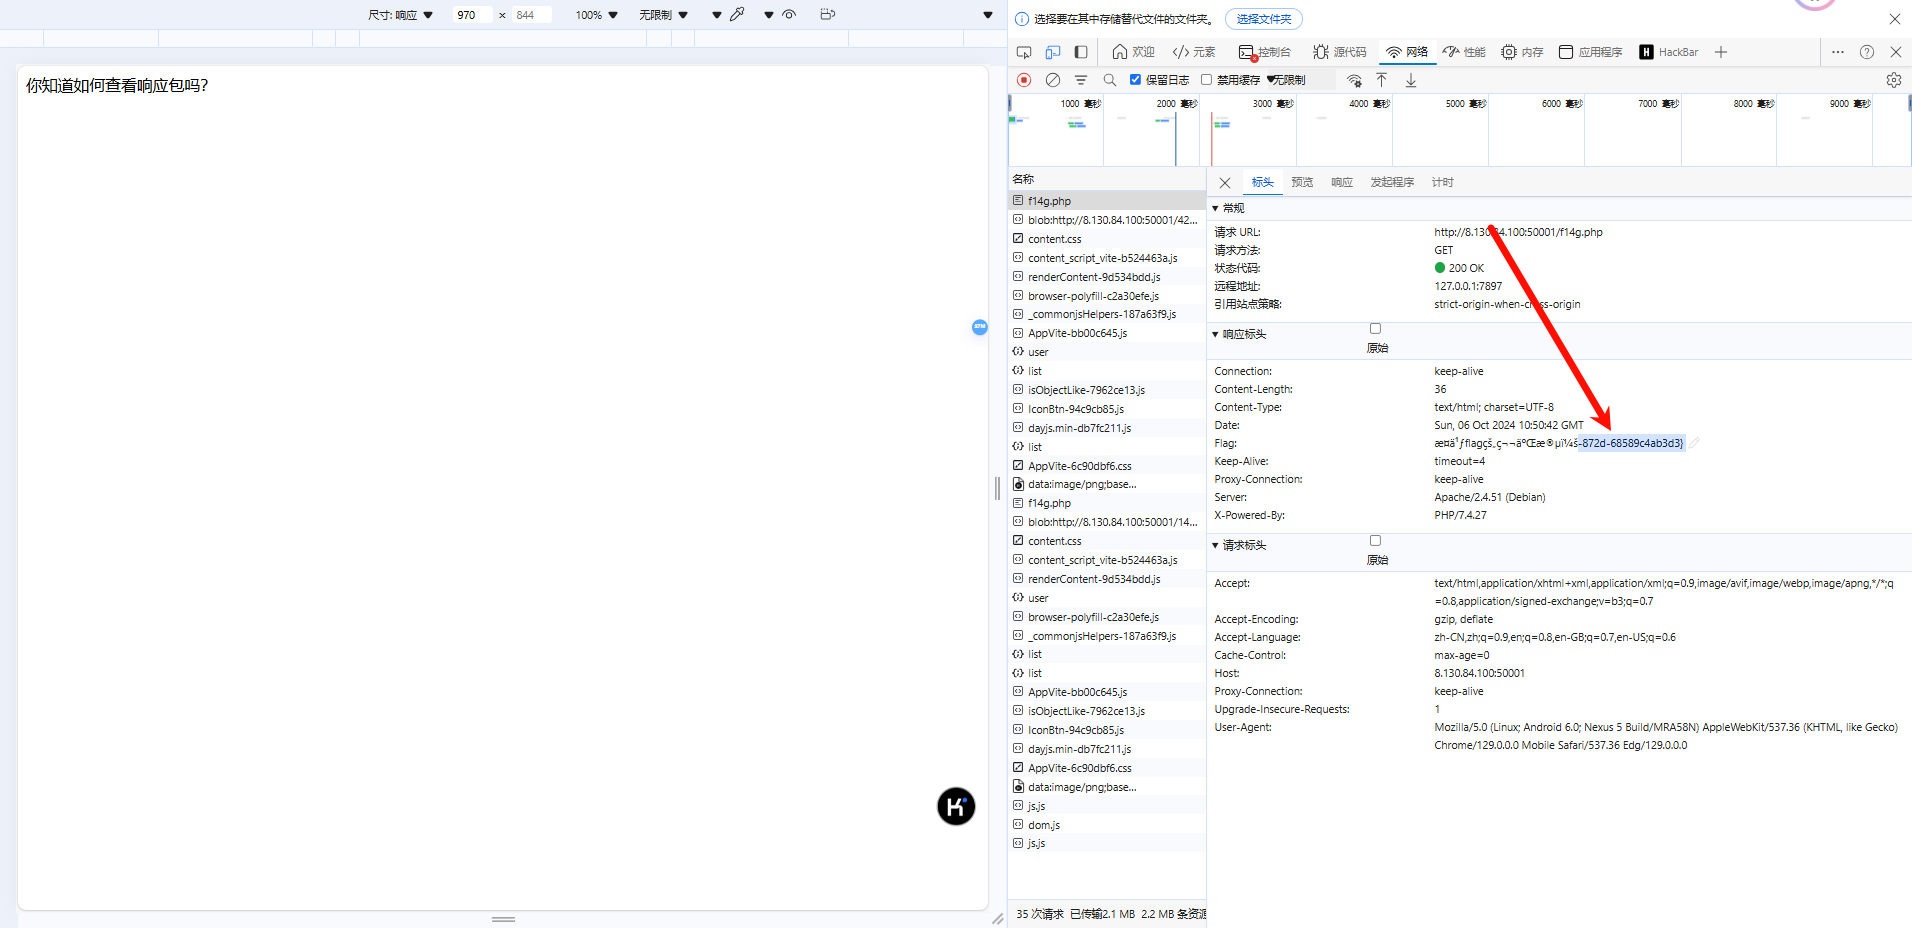Dismiss the override folder info bar
This screenshot has width=1912, height=928.
coord(1895,19)
